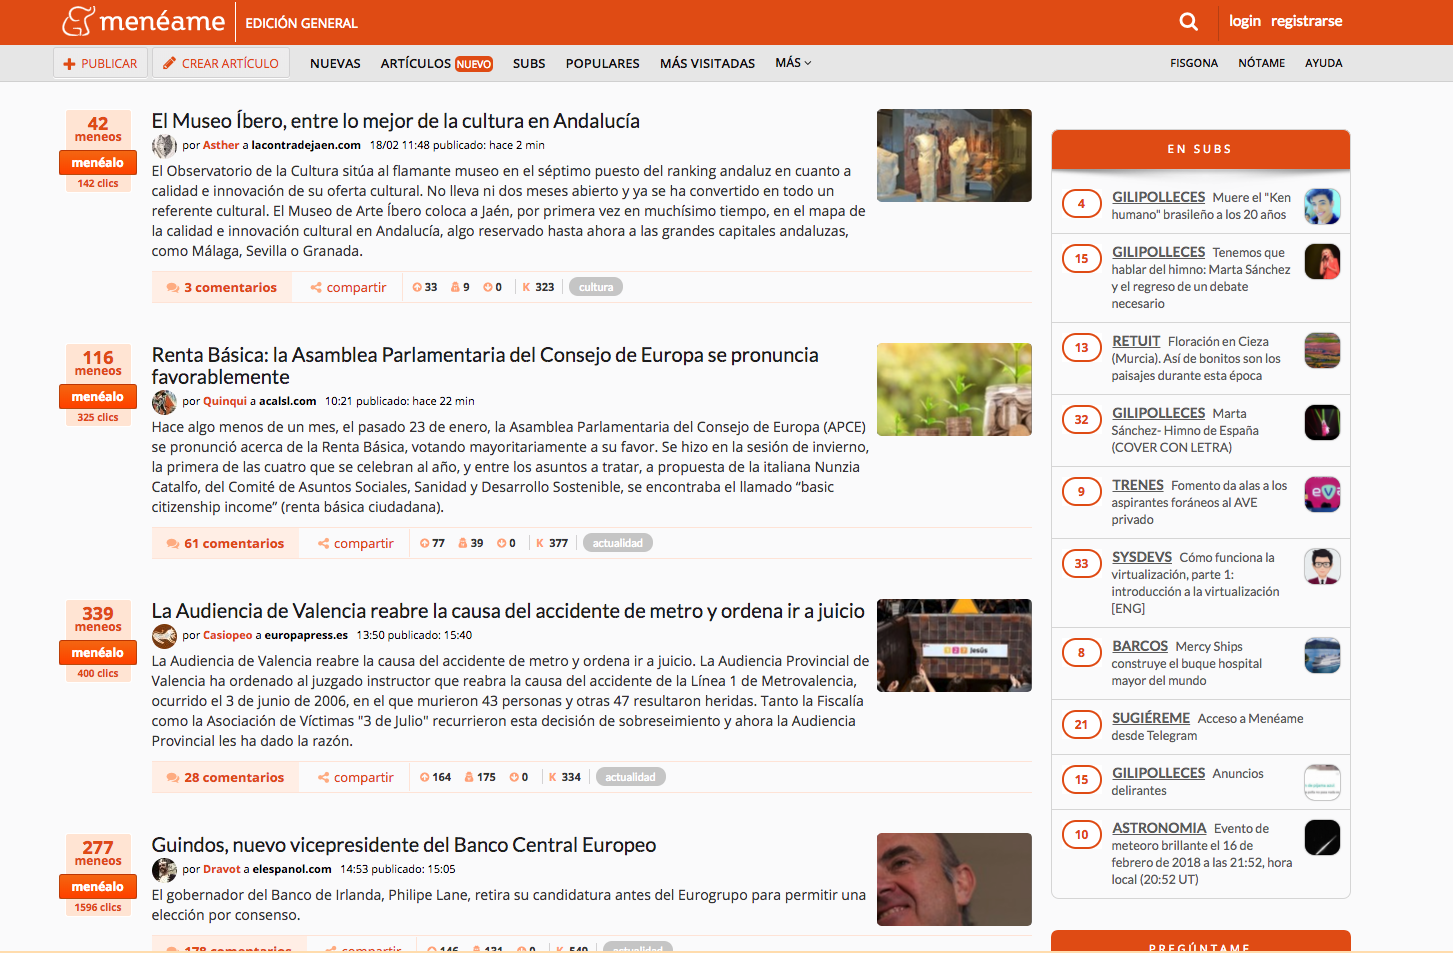Open 61 comentarios on Renta Básica
Viewport: 1453px width, 953px height.
click(225, 543)
